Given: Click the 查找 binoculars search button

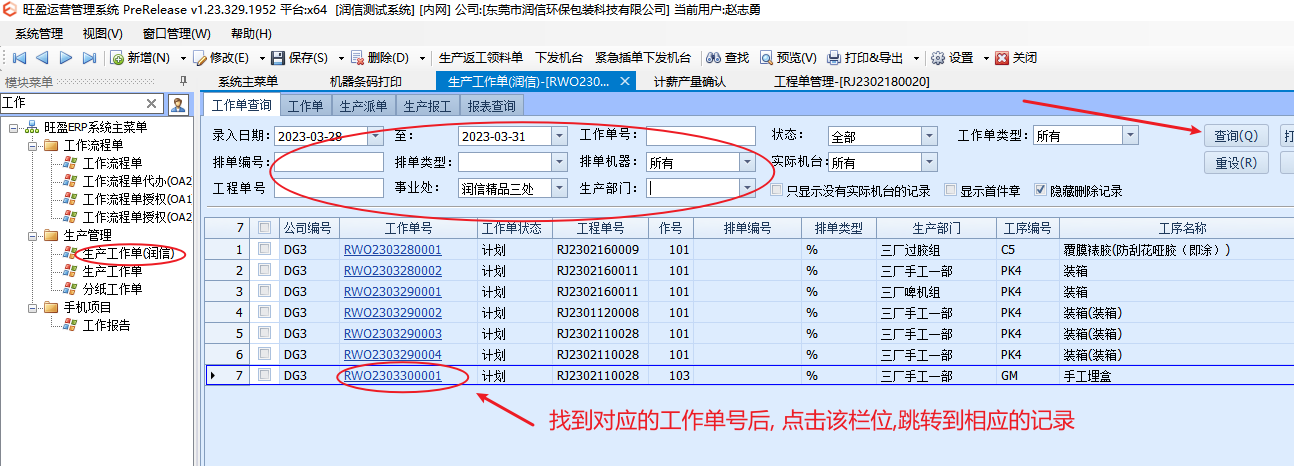Looking at the screenshot, I should point(727,58).
